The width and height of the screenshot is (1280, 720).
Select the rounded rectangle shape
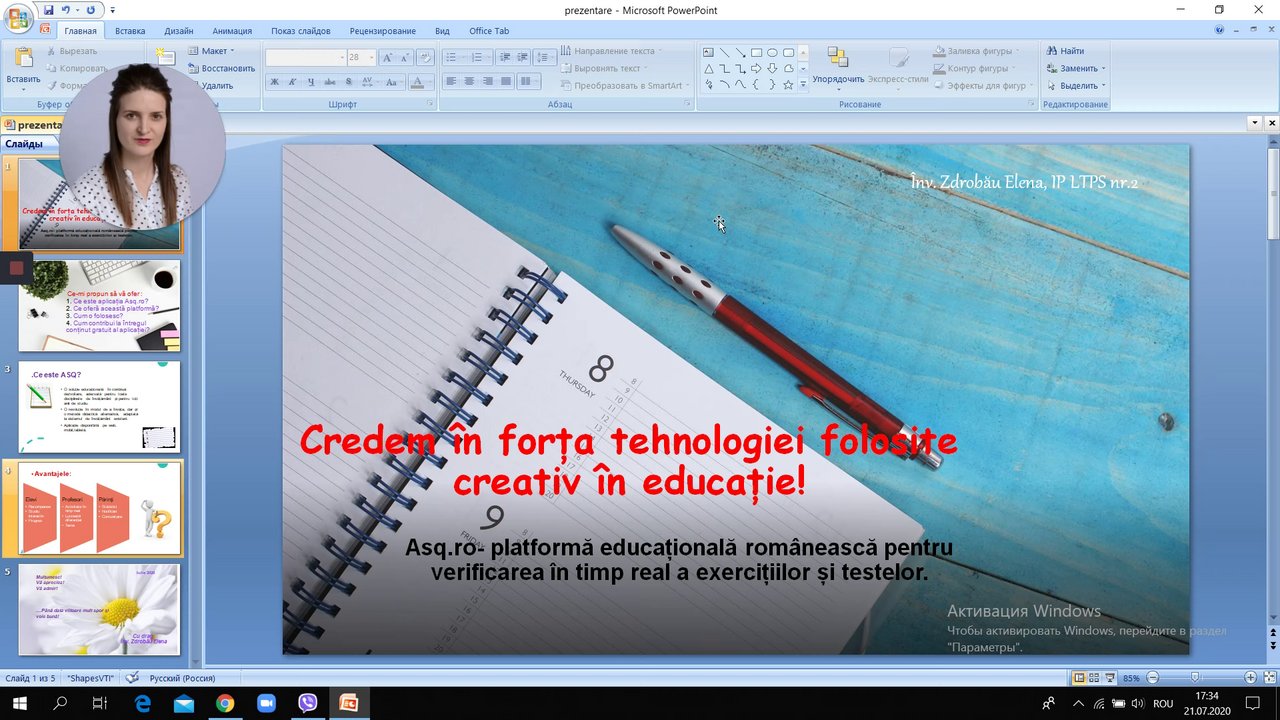tap(788, 52)
